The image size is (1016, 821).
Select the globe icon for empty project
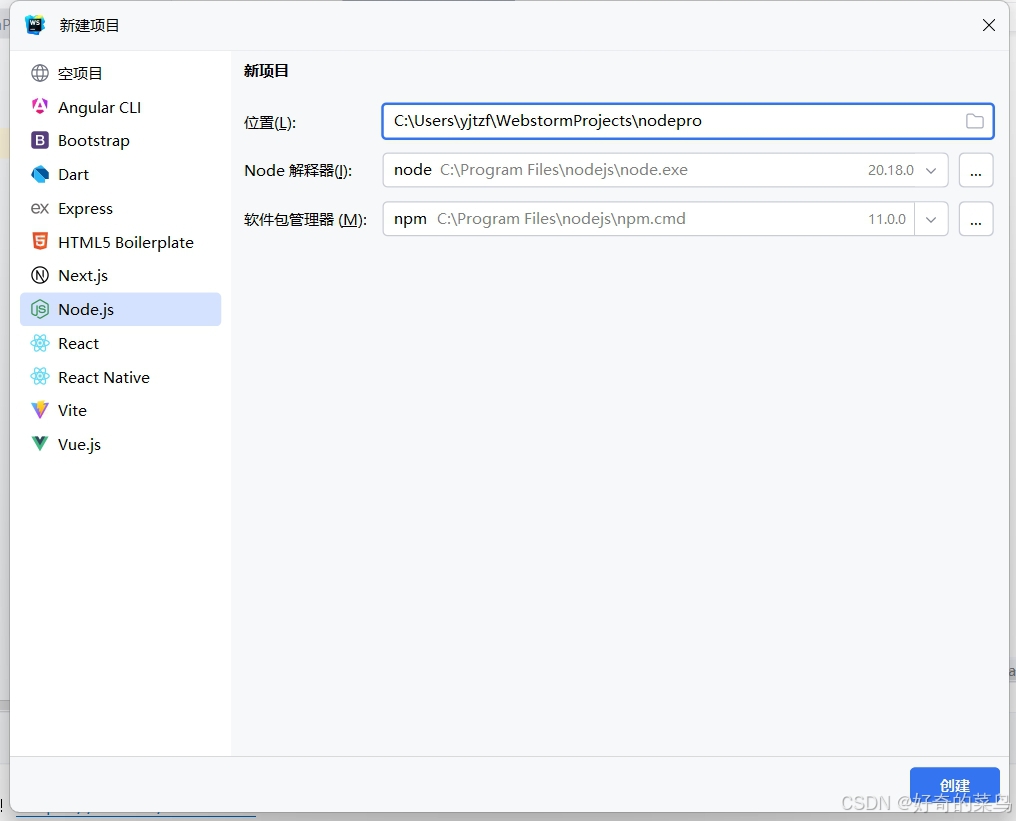click(40, 73)
